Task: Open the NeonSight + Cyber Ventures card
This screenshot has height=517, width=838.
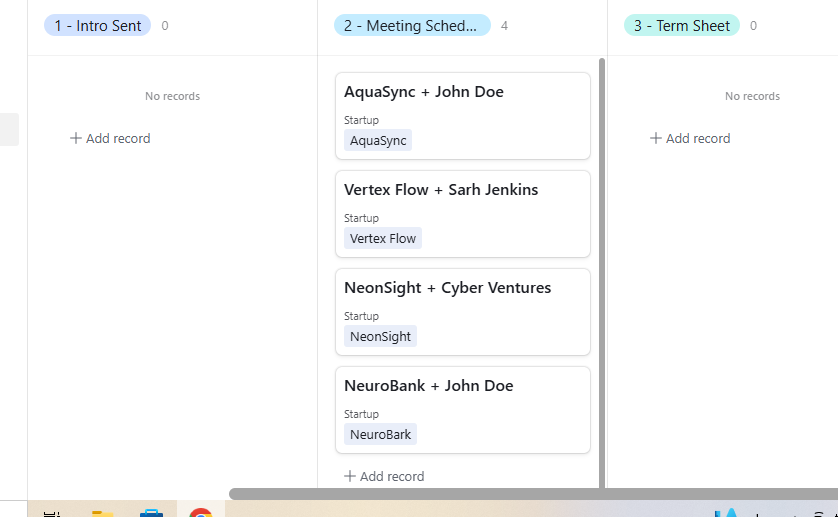Action: coord(463,312)
